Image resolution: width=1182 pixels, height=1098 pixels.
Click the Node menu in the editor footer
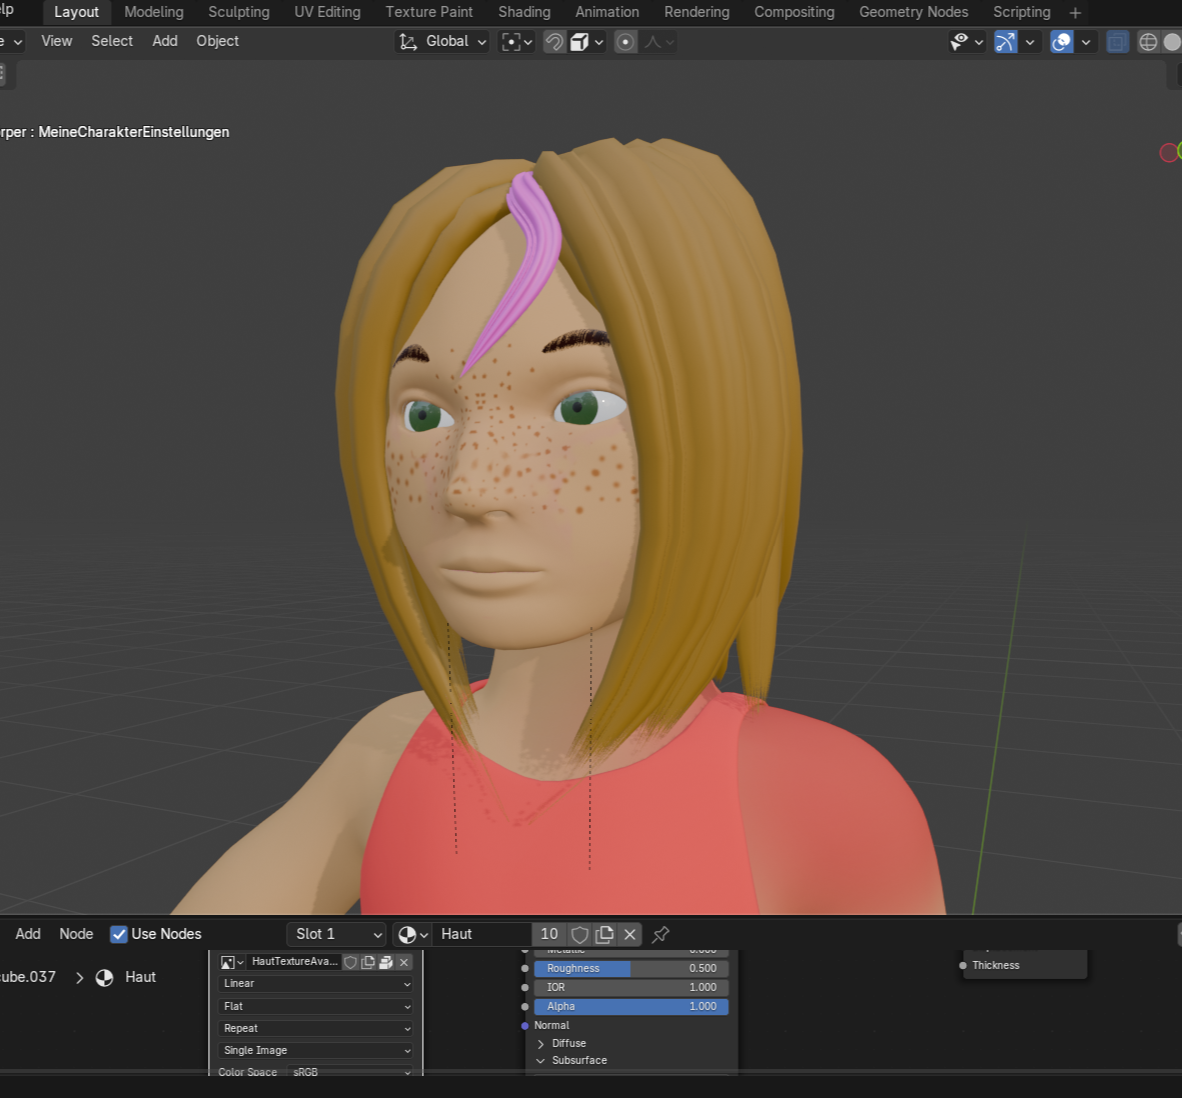coord(76,934)
